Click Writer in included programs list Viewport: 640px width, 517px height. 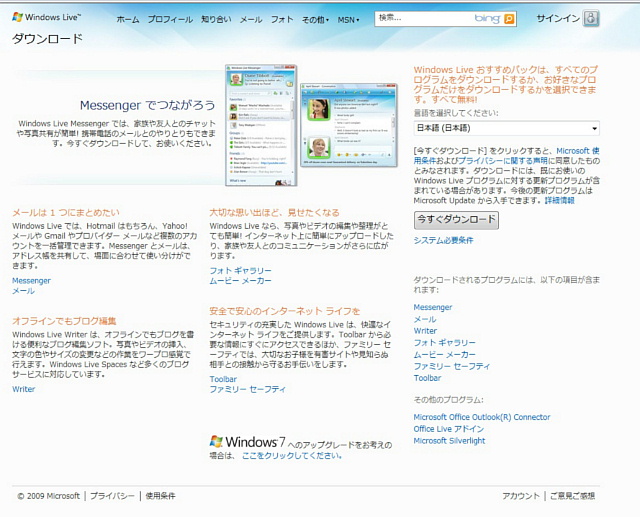[425, 331]
